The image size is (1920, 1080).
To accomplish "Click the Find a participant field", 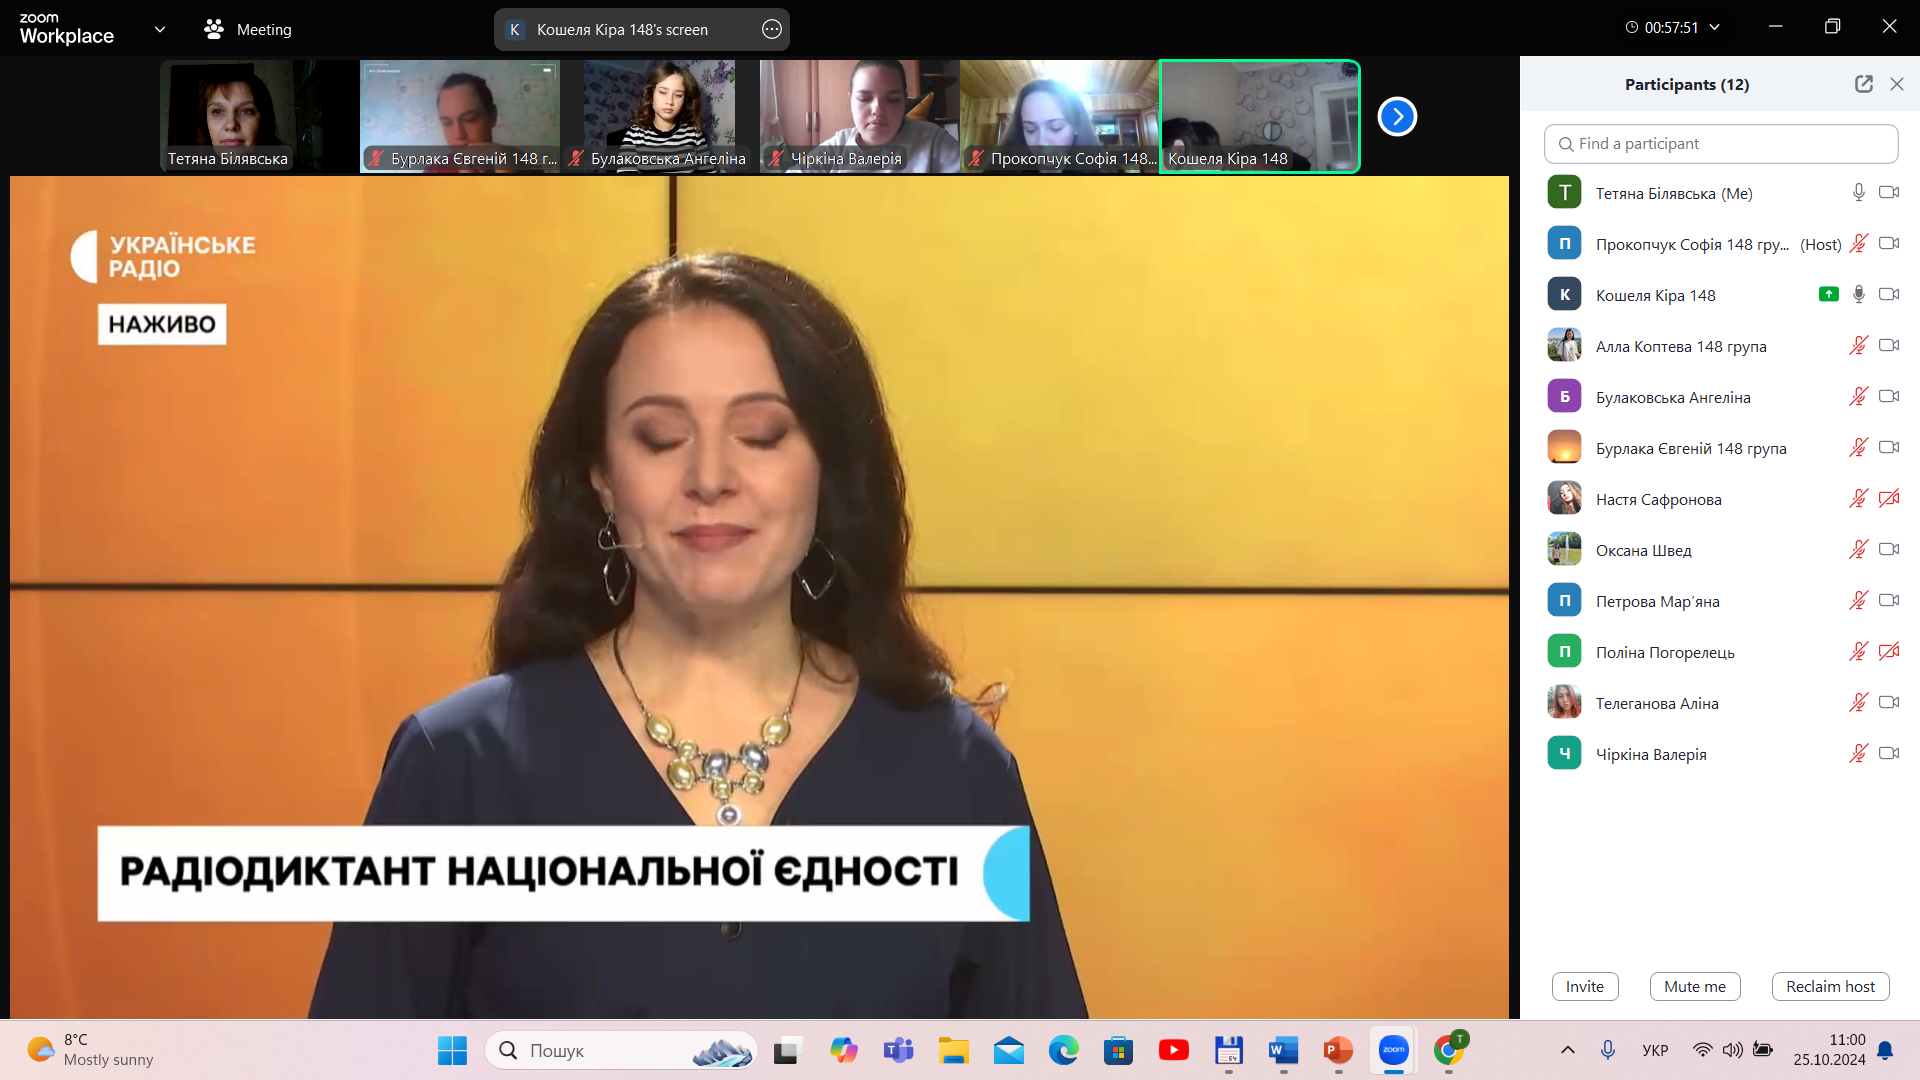I will [x=1720, y=144].
